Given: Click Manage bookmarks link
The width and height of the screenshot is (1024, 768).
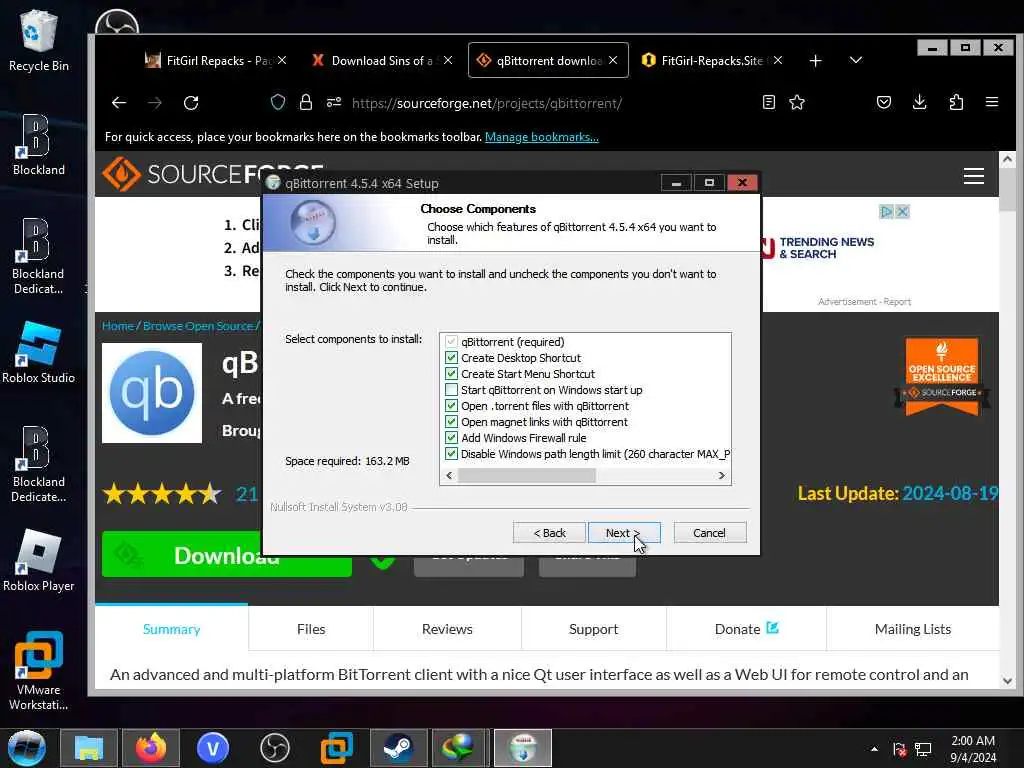Looking at the screenshot, I should 541,137.
